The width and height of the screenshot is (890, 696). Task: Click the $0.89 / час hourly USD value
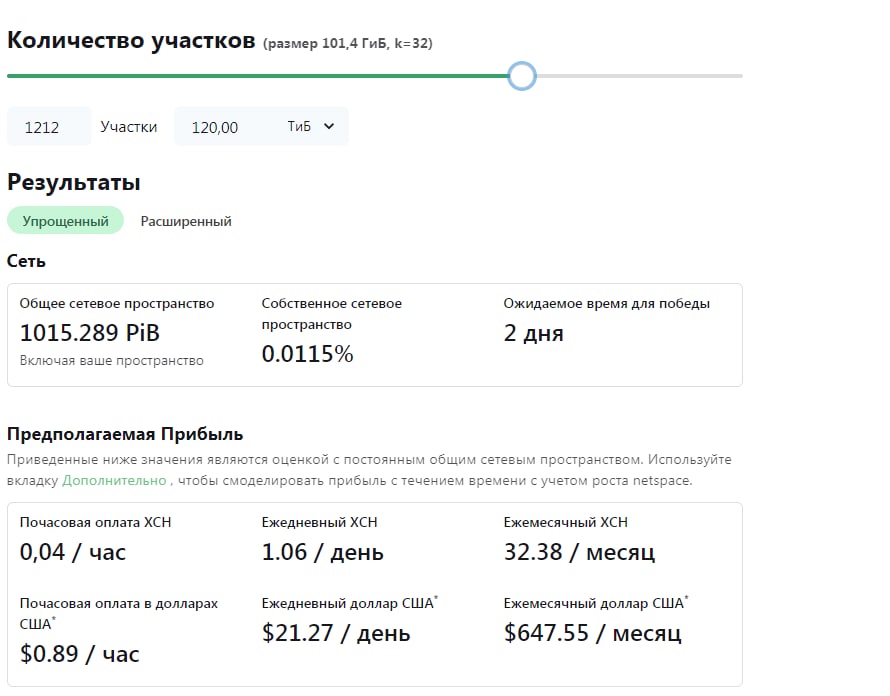[x=79, y=654]
